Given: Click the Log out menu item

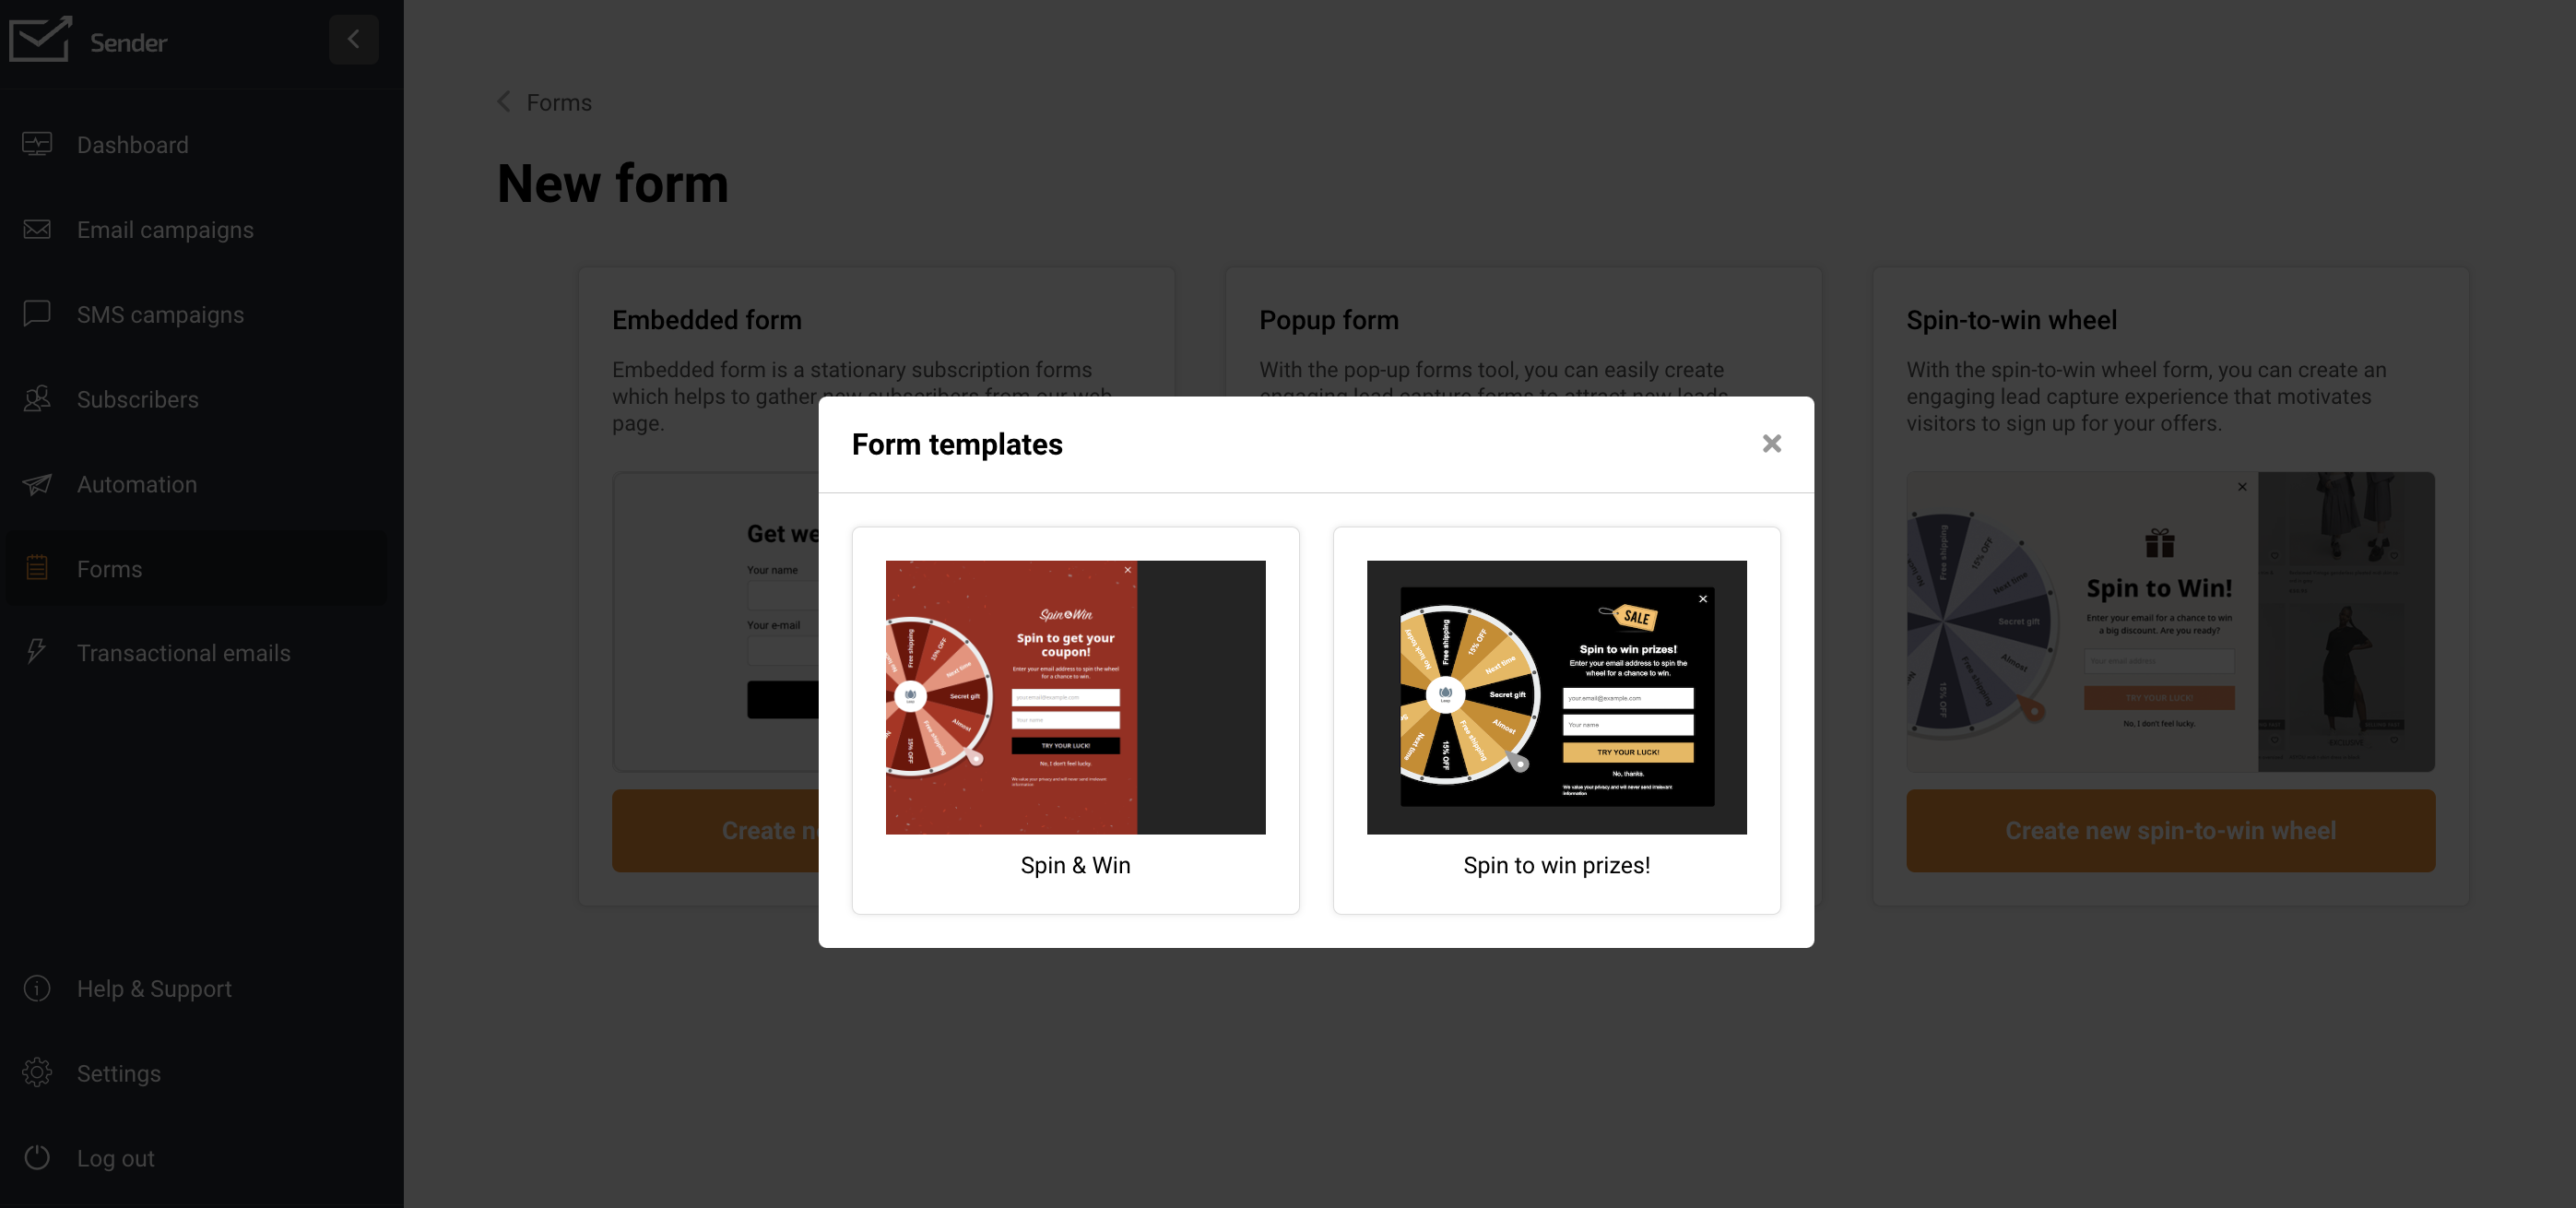Looking at the screenshot, I should (115, 1157).
